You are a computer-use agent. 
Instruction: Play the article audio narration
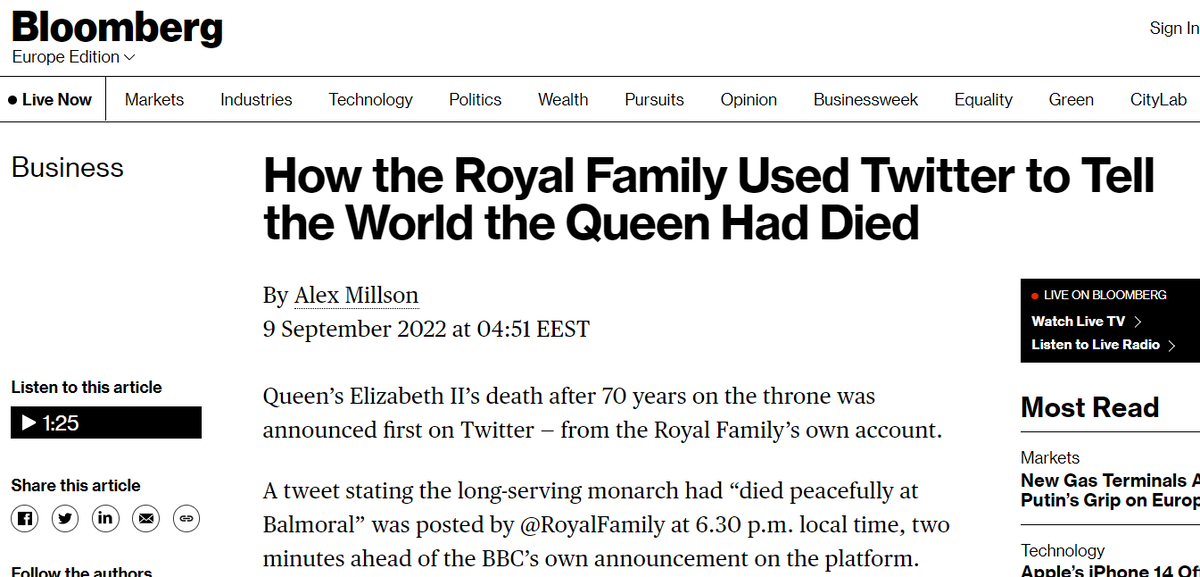pyautogui.click(x=28, y=422)
